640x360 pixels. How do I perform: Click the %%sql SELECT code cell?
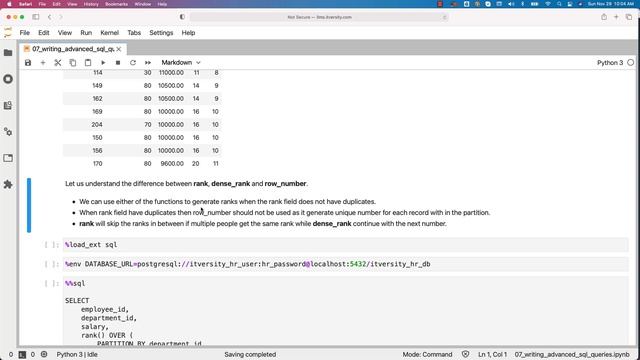pyautogui.click(x=345, y=311)
